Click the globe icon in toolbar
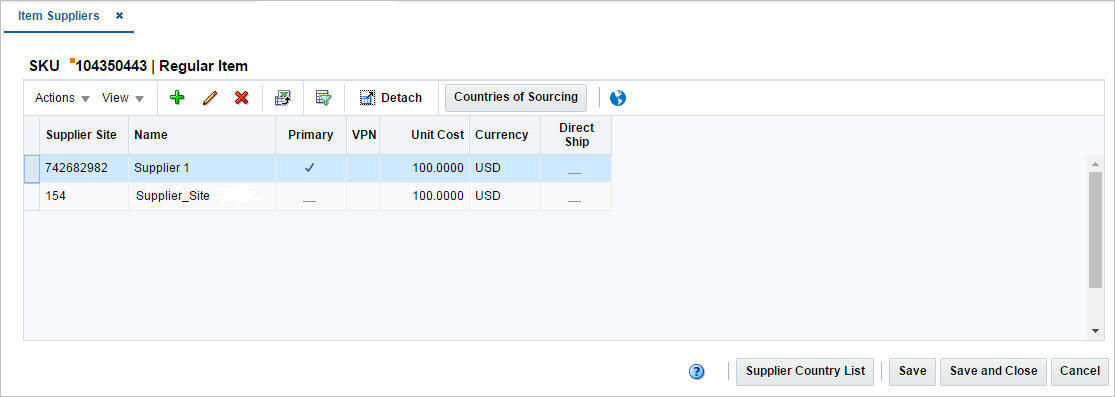The width and height of the screenshot is (1115, 397). click(x=618, y=98)
